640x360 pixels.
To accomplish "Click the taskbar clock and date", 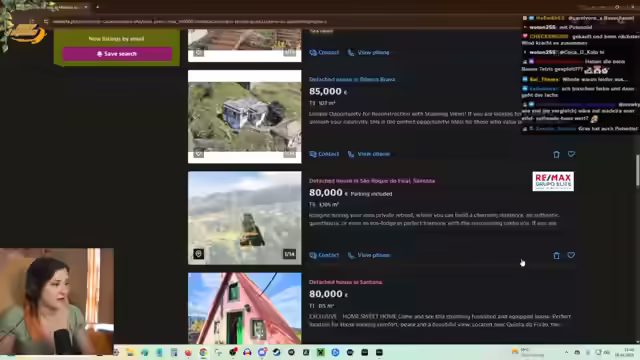I will pos(625,353).
